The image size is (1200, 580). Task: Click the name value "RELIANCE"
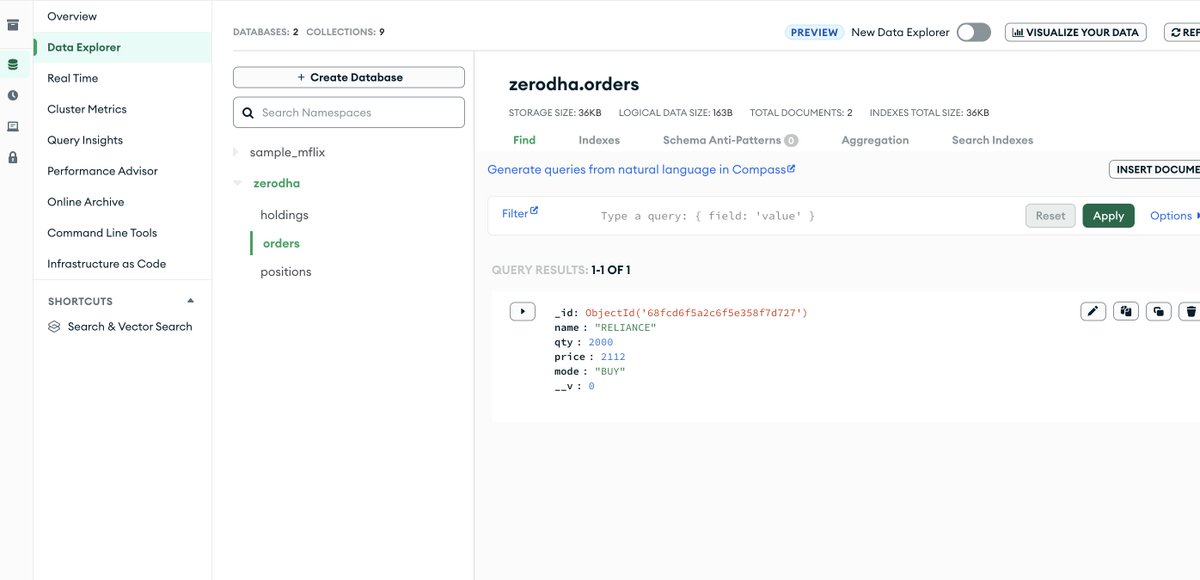point(625,328)
